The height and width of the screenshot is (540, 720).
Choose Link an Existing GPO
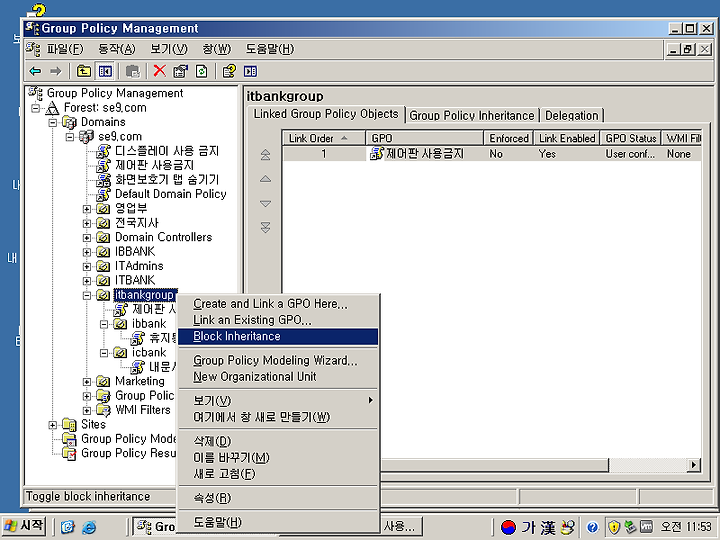(x=278, y=320)
